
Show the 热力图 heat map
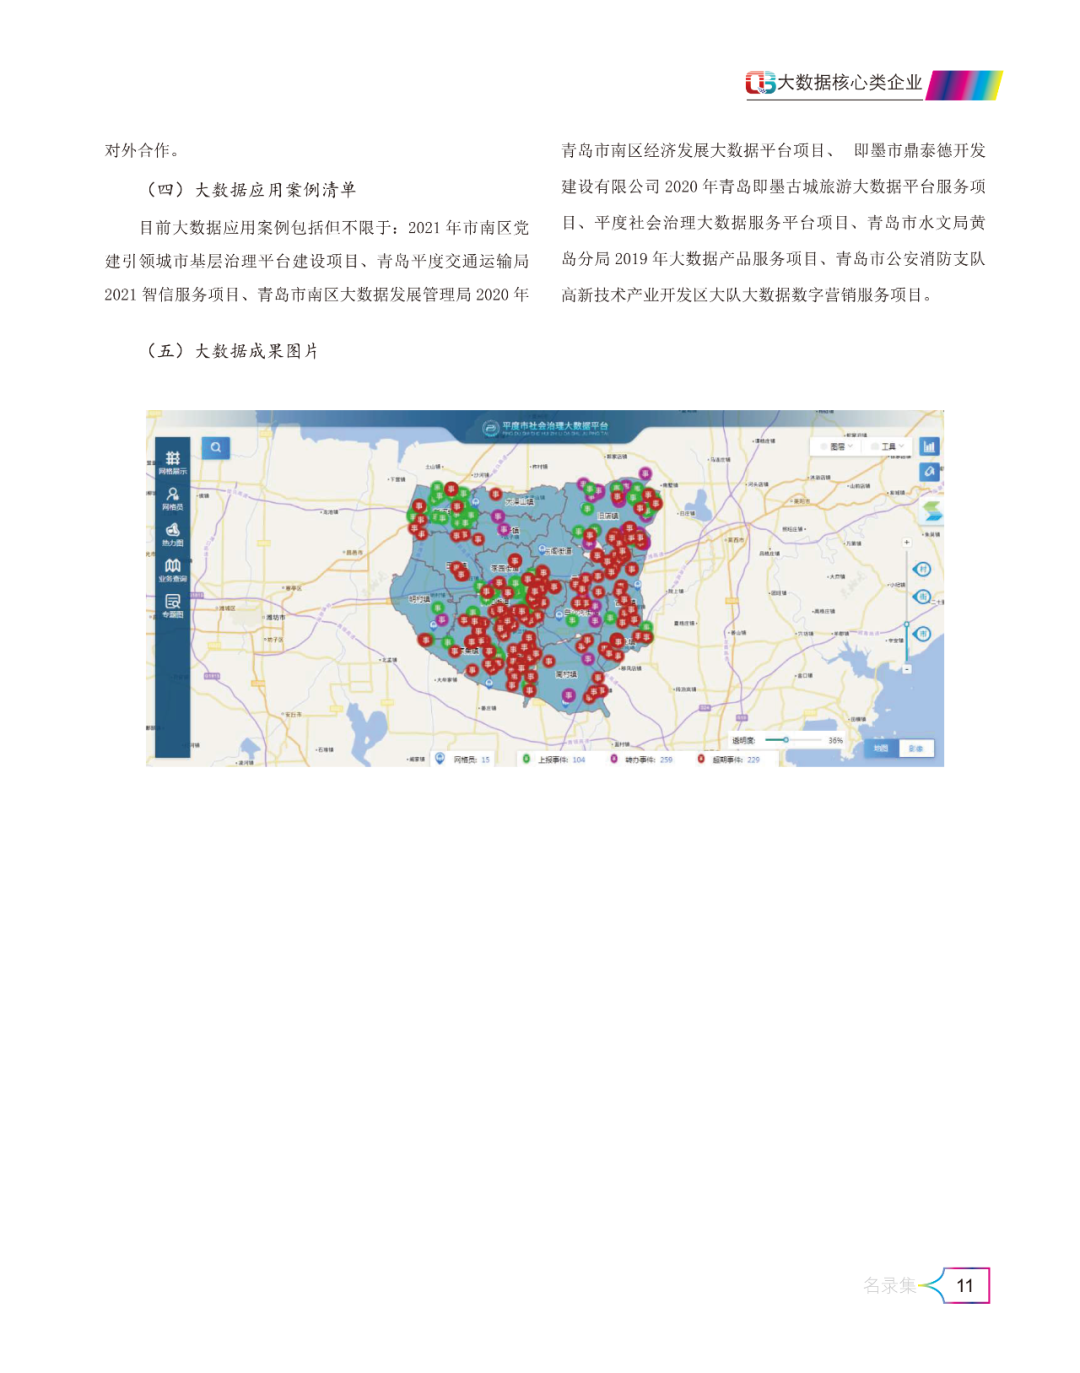coord(172,534)
